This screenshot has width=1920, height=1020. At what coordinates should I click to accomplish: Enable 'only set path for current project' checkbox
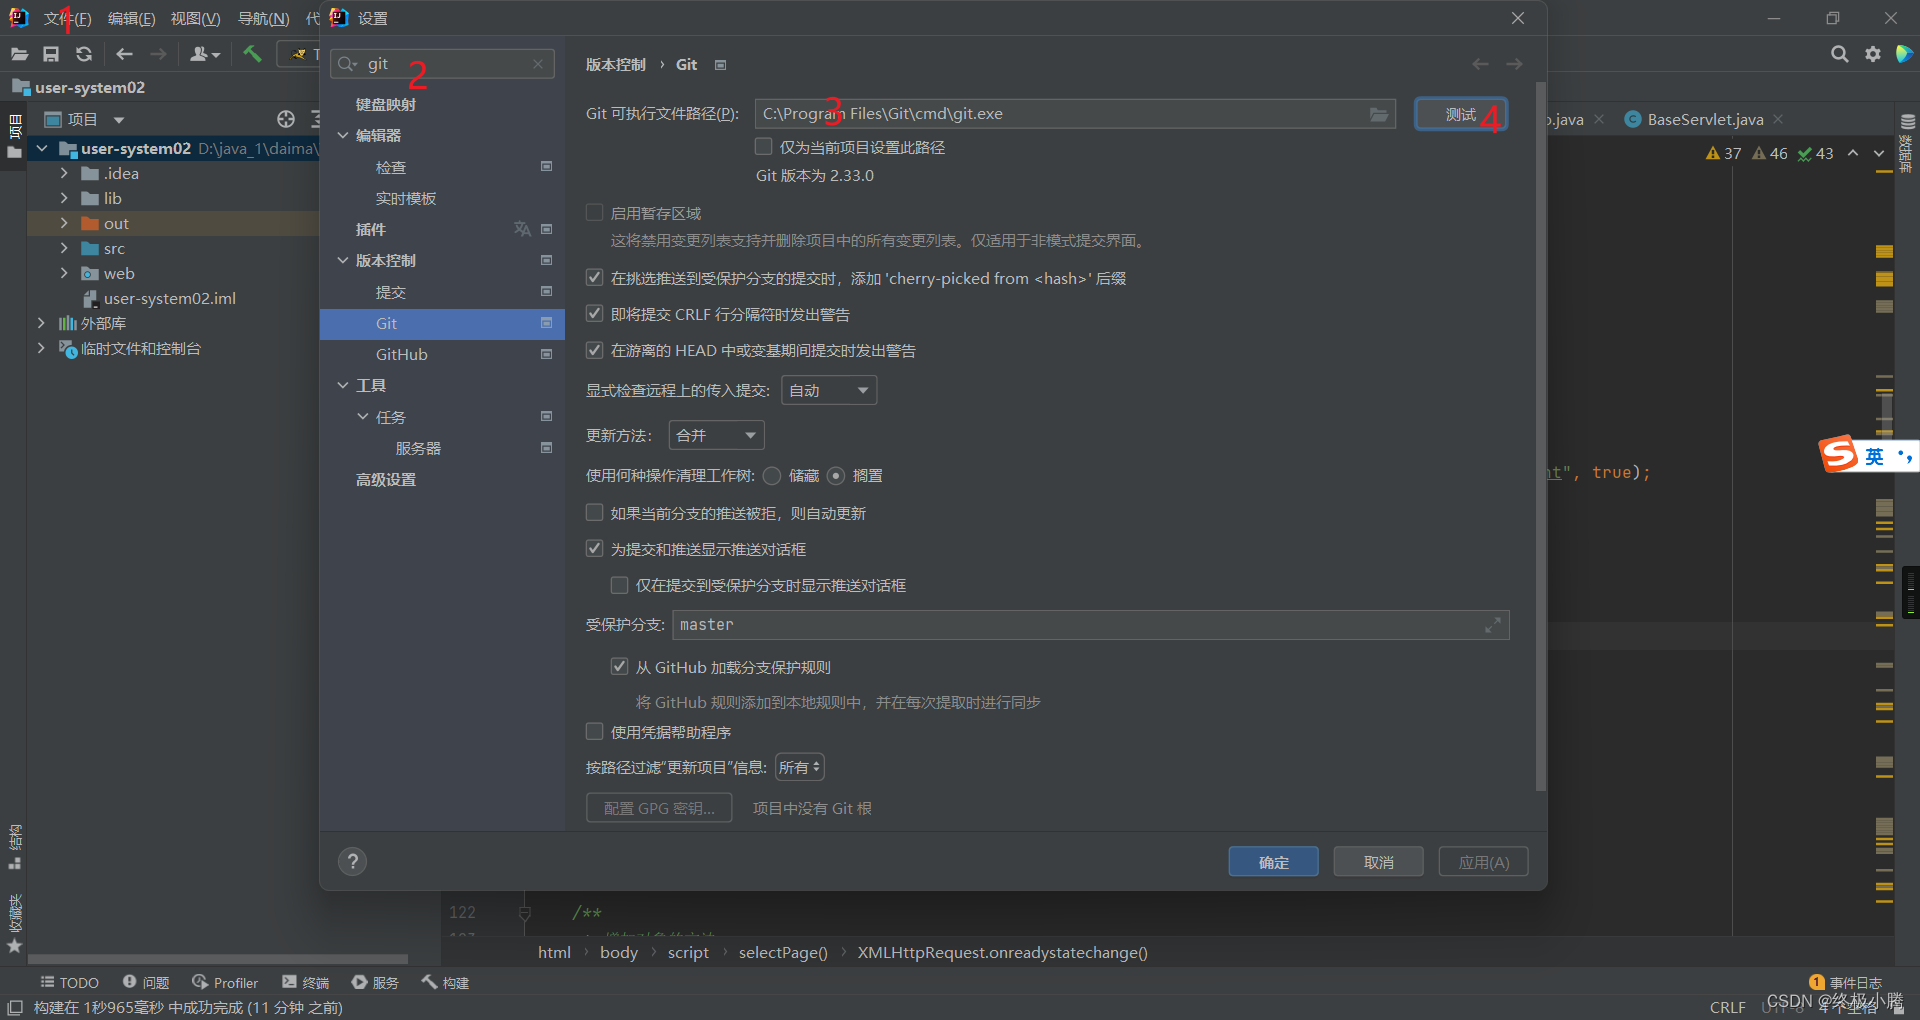[x=764, y=147]
